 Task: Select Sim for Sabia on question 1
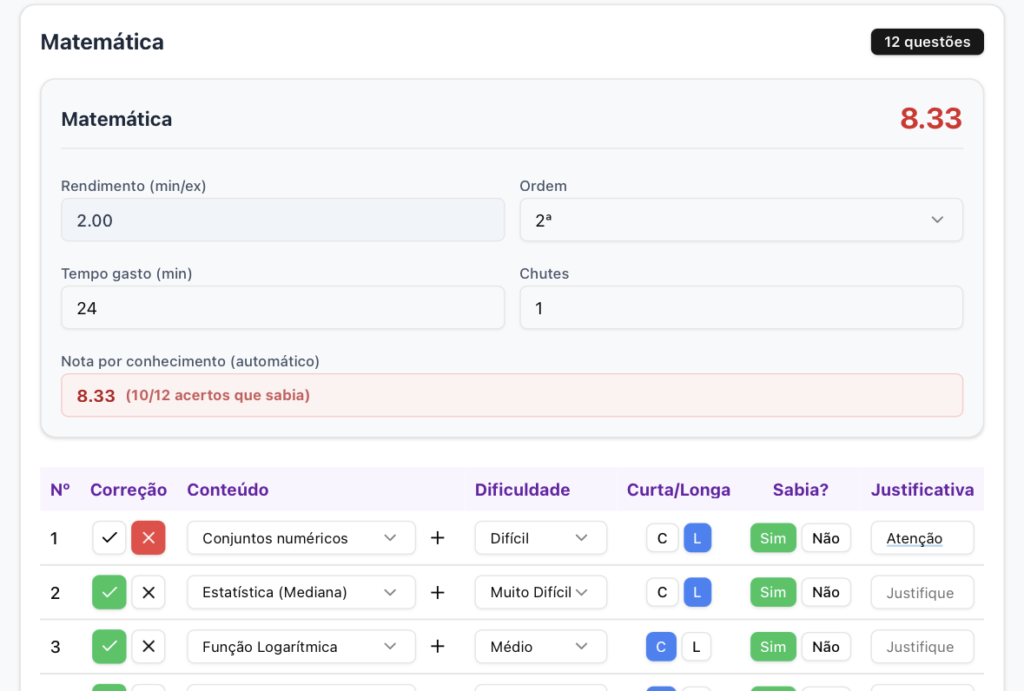click(773, 538)
